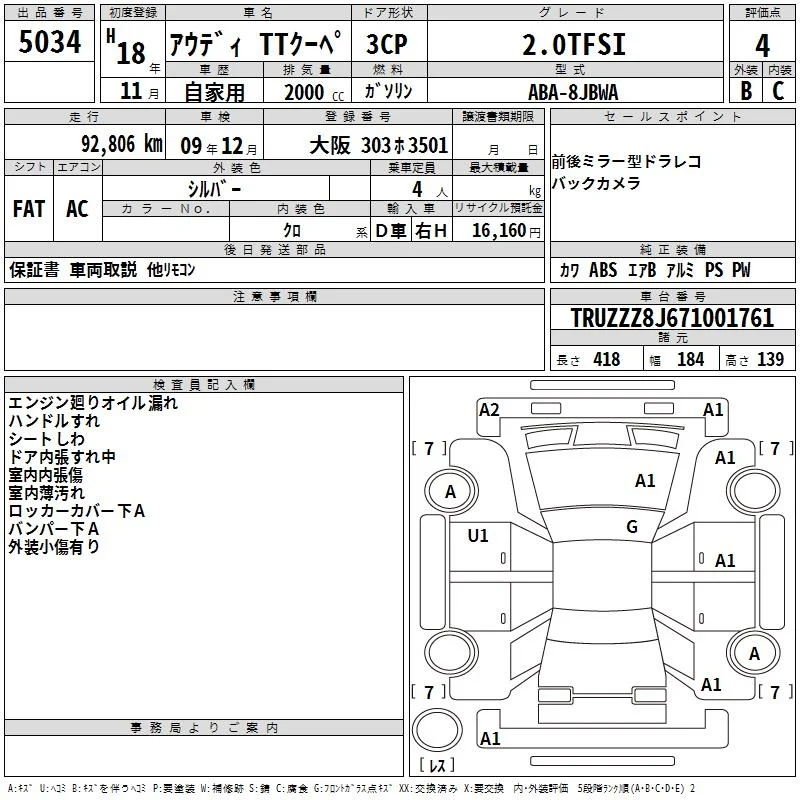Image resolution: width=800 pixels, height=800 pixels.
Task: Select the registration number 大阪 303 ホ 3501
Action: coord(379,145)
